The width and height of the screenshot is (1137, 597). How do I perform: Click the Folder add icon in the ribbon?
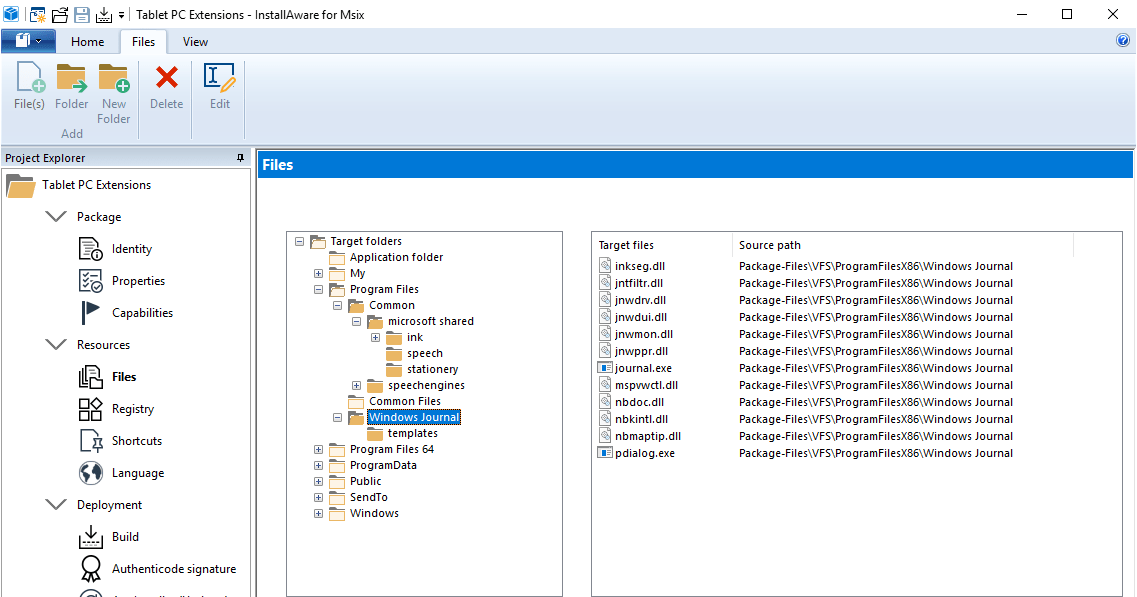(x=71, y=78)
